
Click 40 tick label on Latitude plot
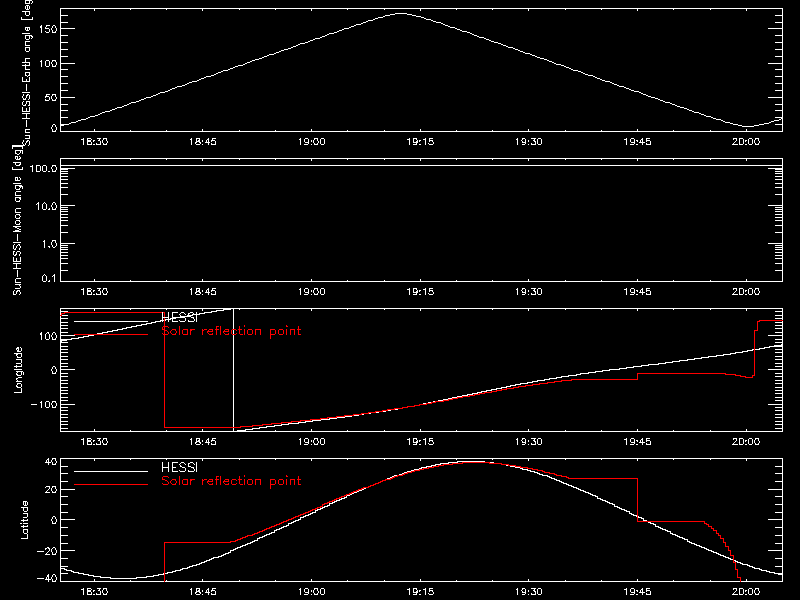52,462
